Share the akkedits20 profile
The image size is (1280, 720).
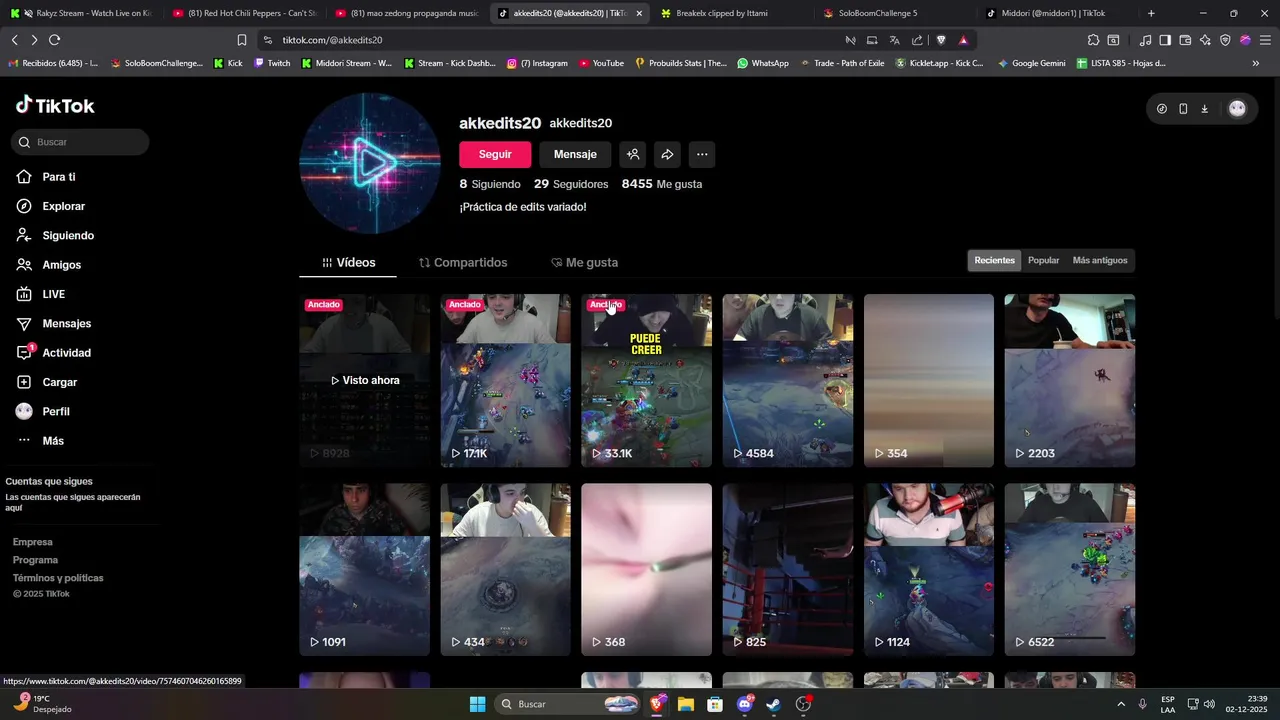(667, 154)
